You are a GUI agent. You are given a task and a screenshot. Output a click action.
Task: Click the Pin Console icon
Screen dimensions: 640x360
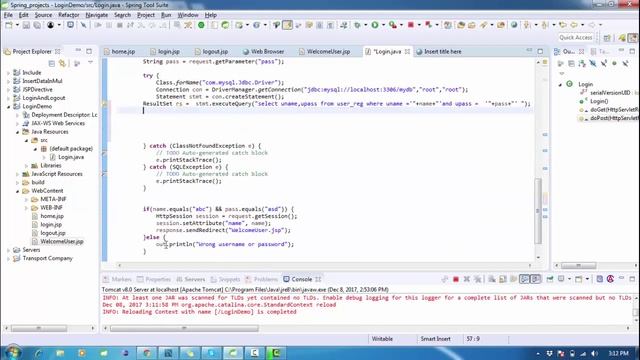point(550,279)
